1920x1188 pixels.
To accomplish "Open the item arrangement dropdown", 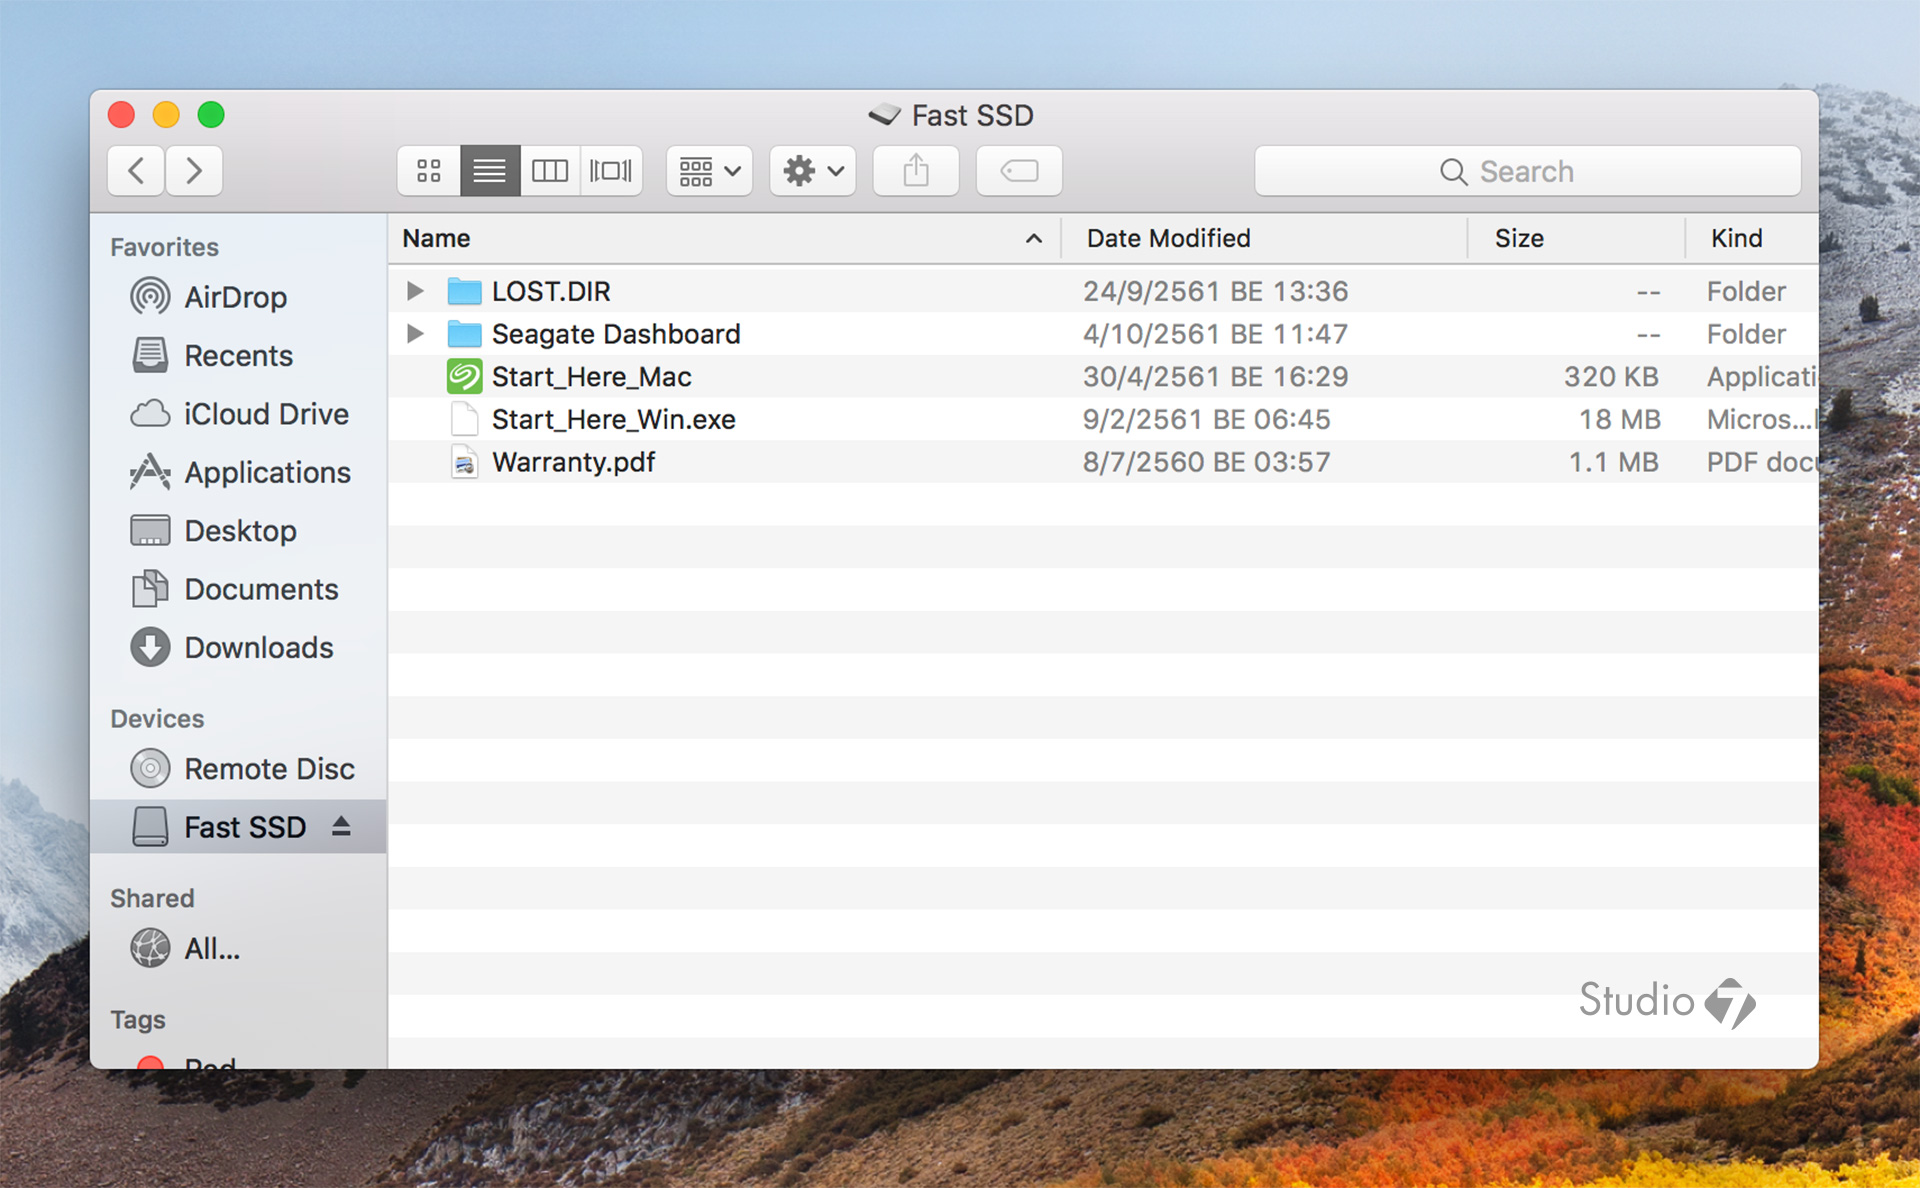I will 710,171.
